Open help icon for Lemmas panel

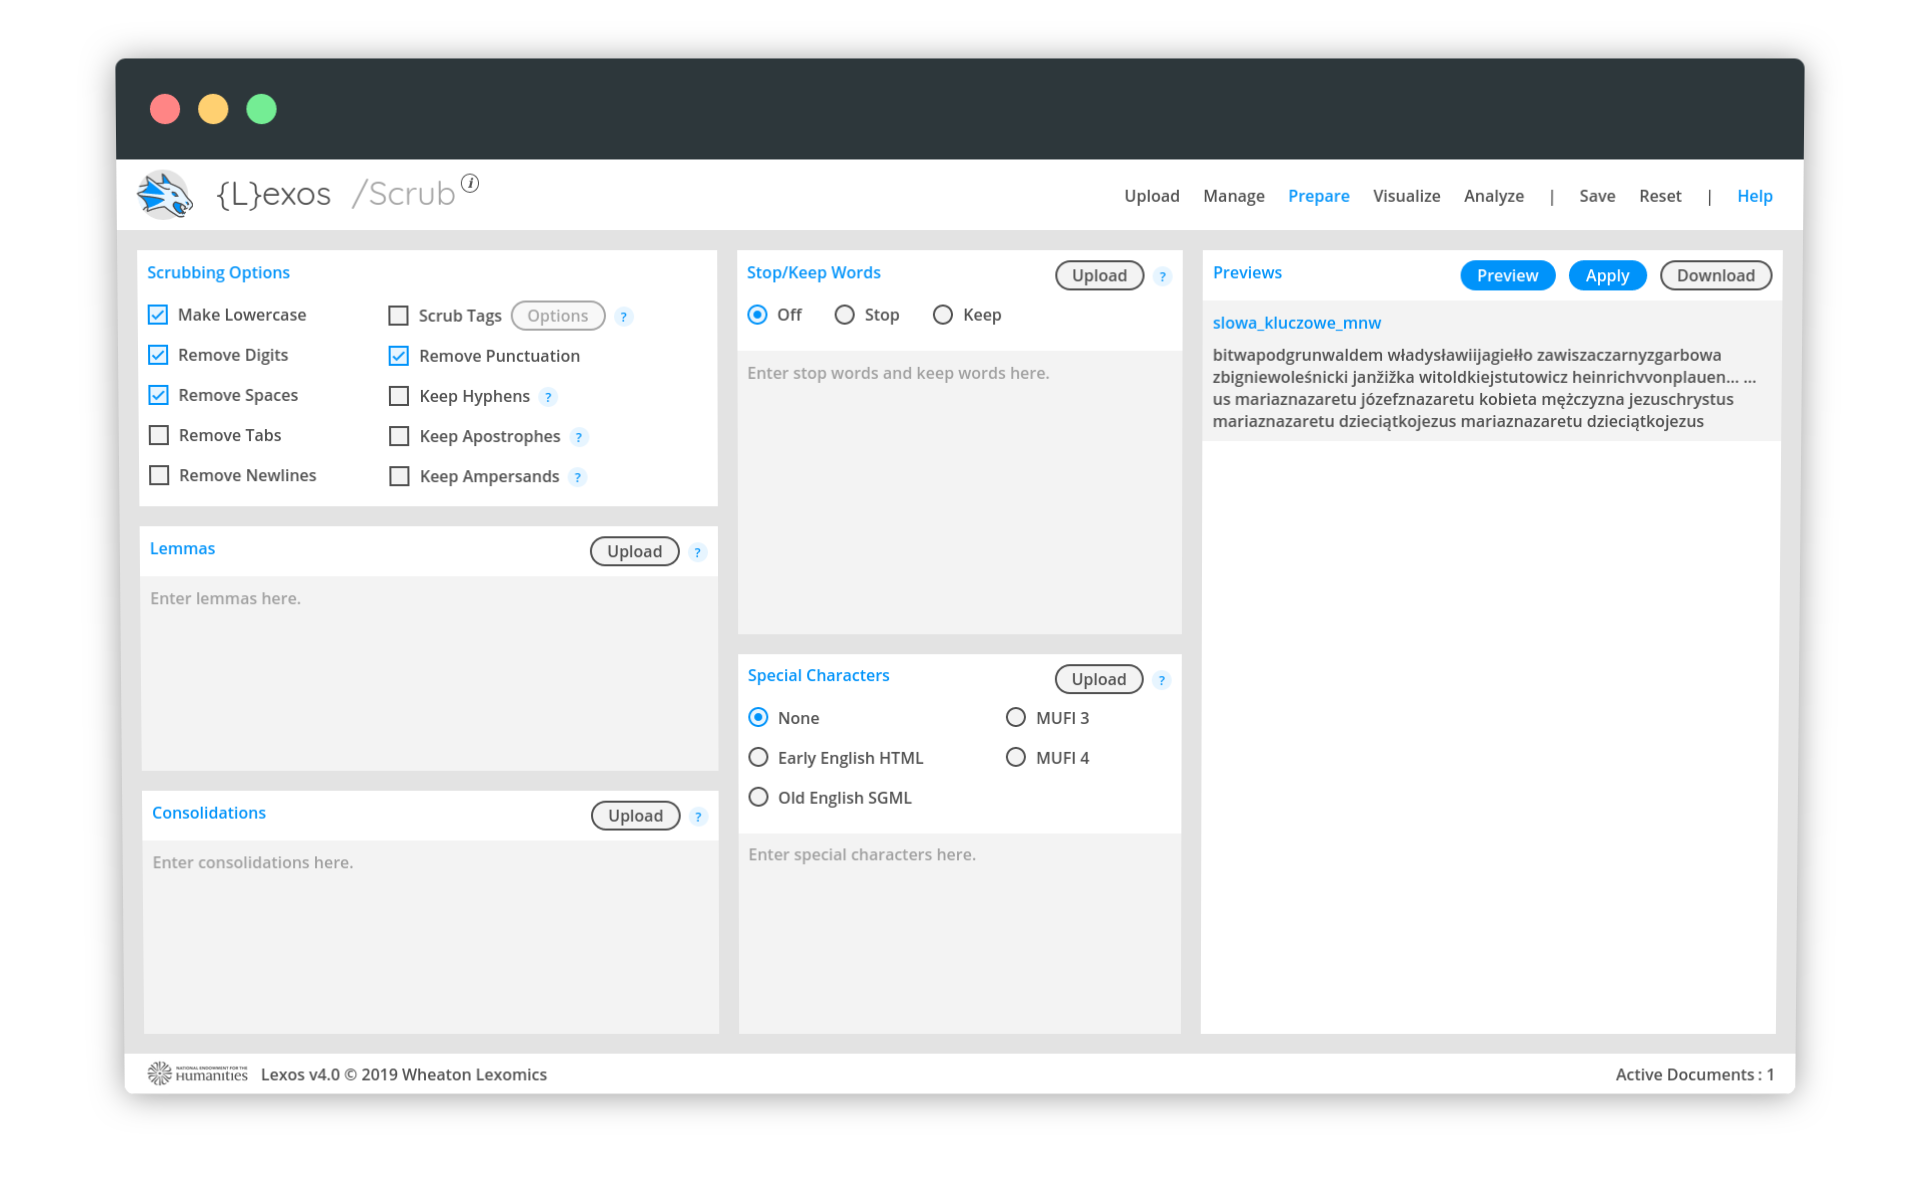point(698,552)
